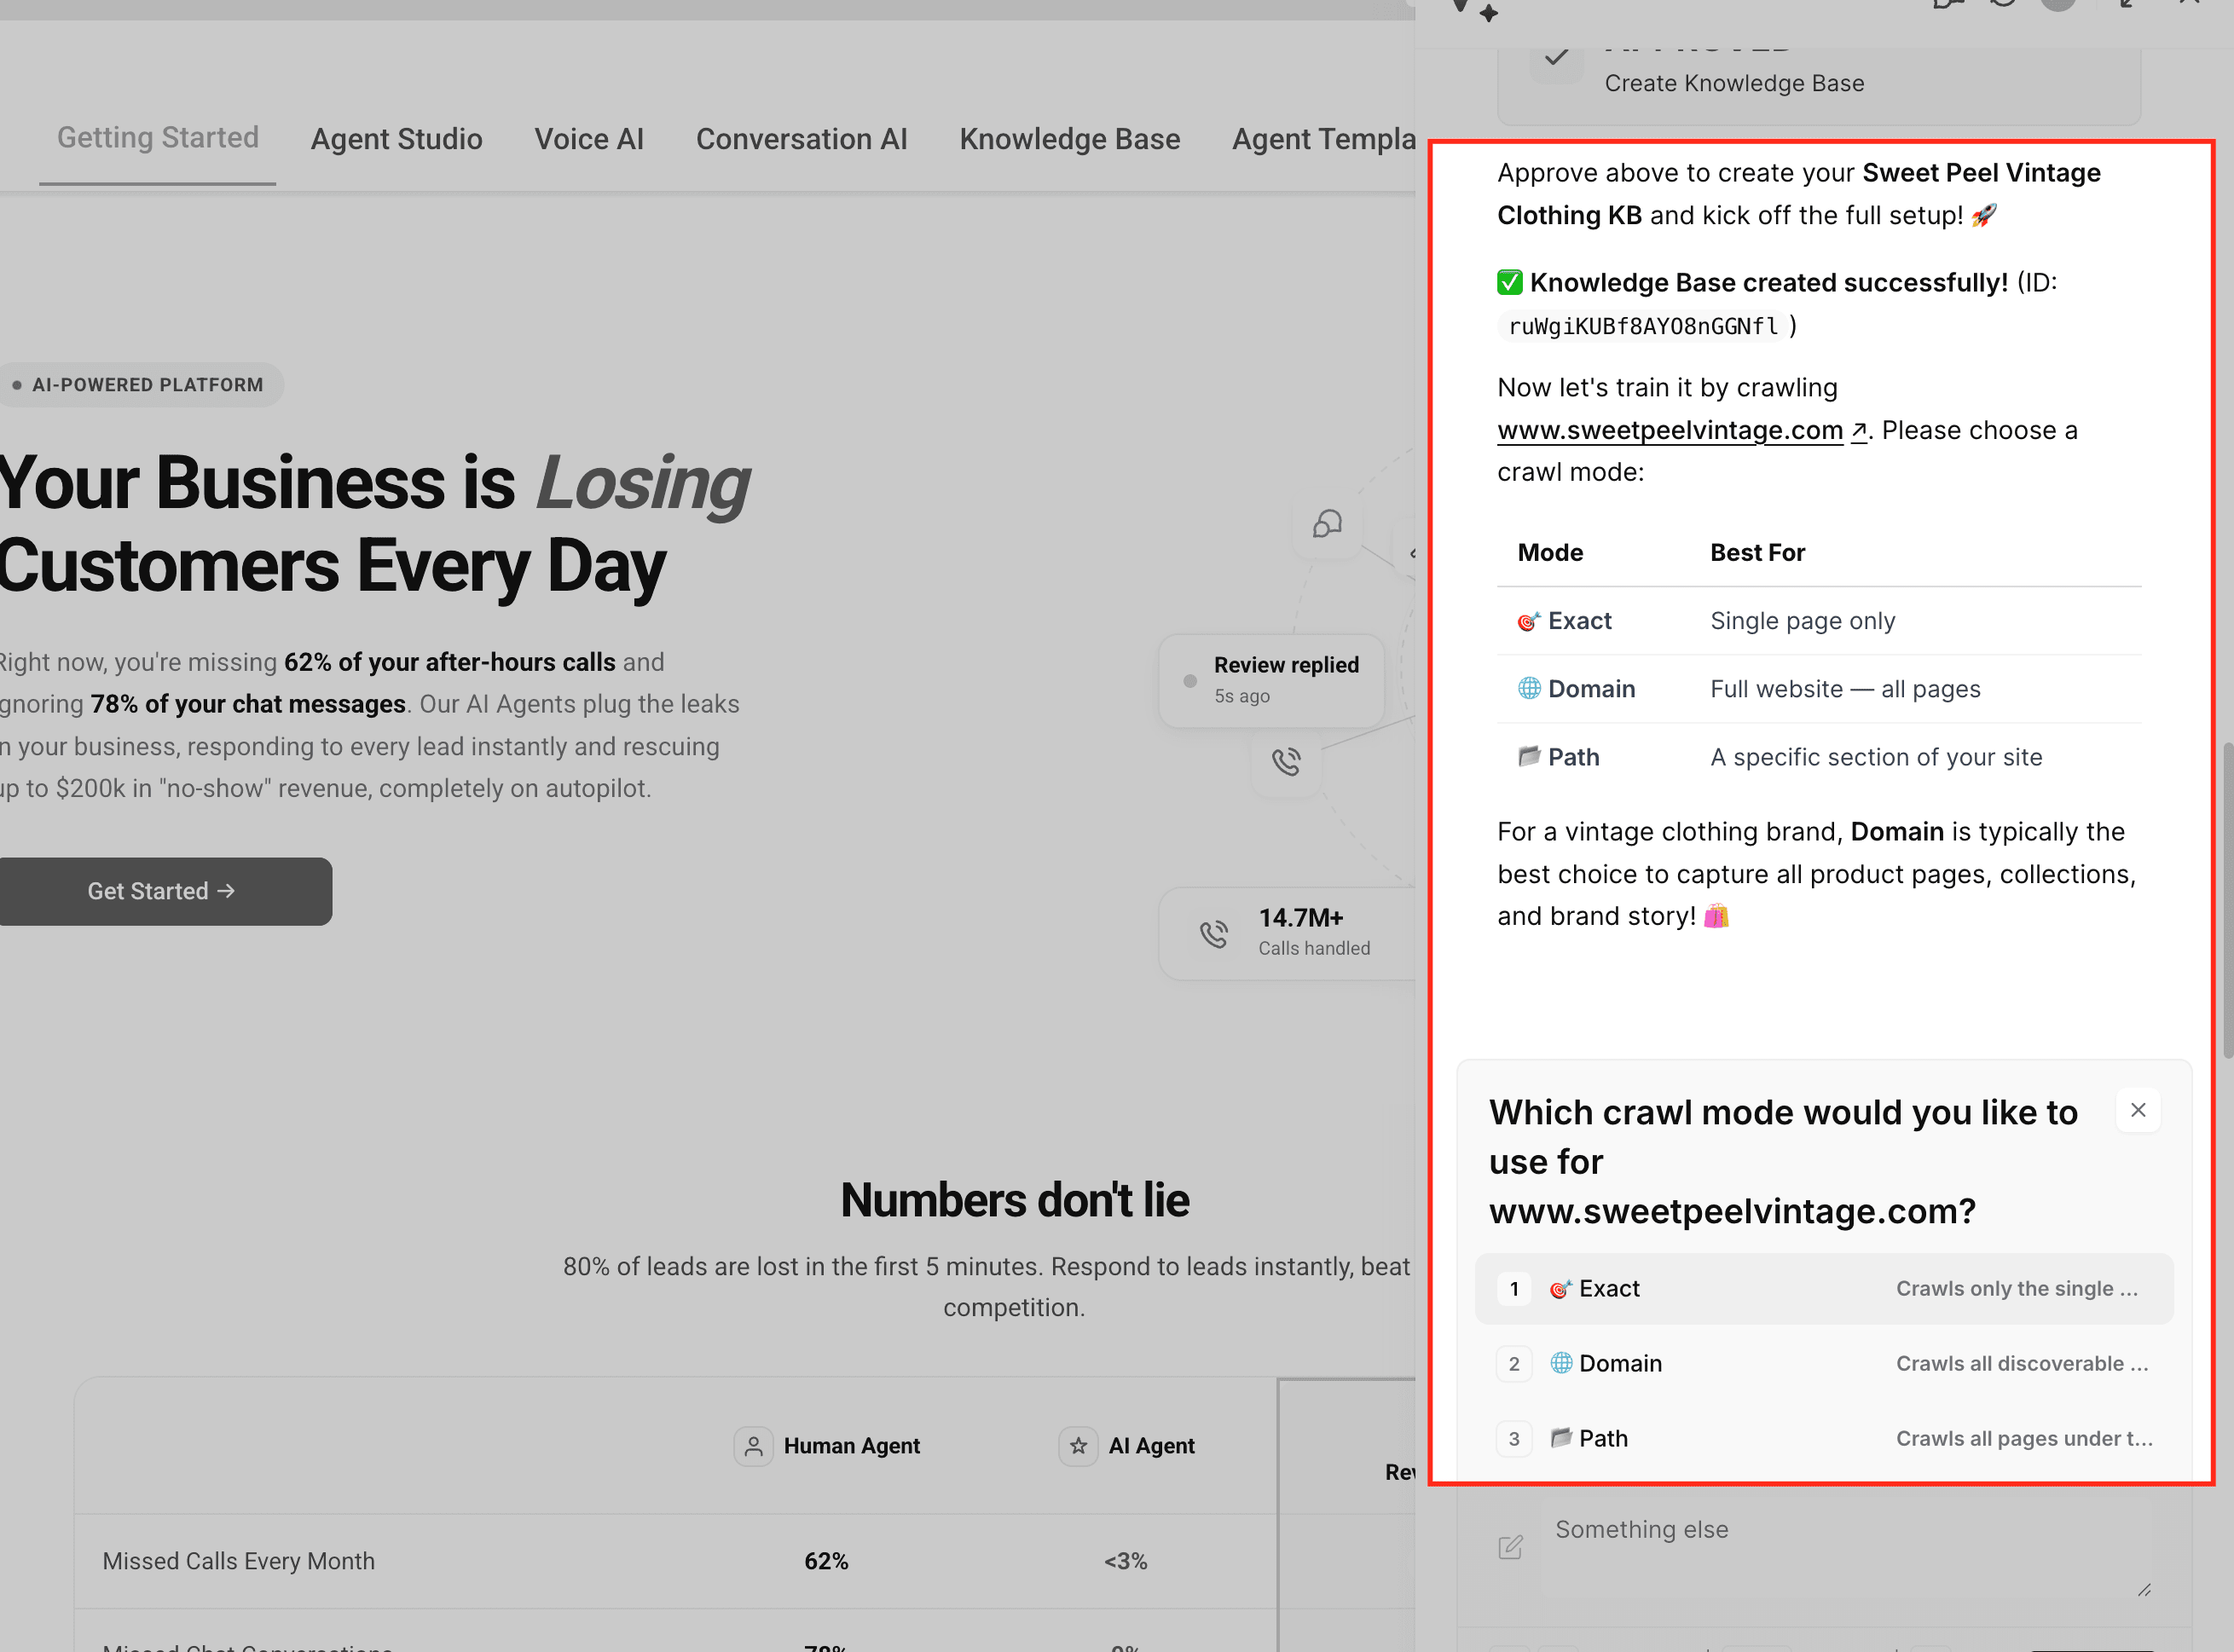Viewport: 2234px width, 1652px height.
Task: Click the <3% value in Missed Calls row
Action: pos(1125,1561)
